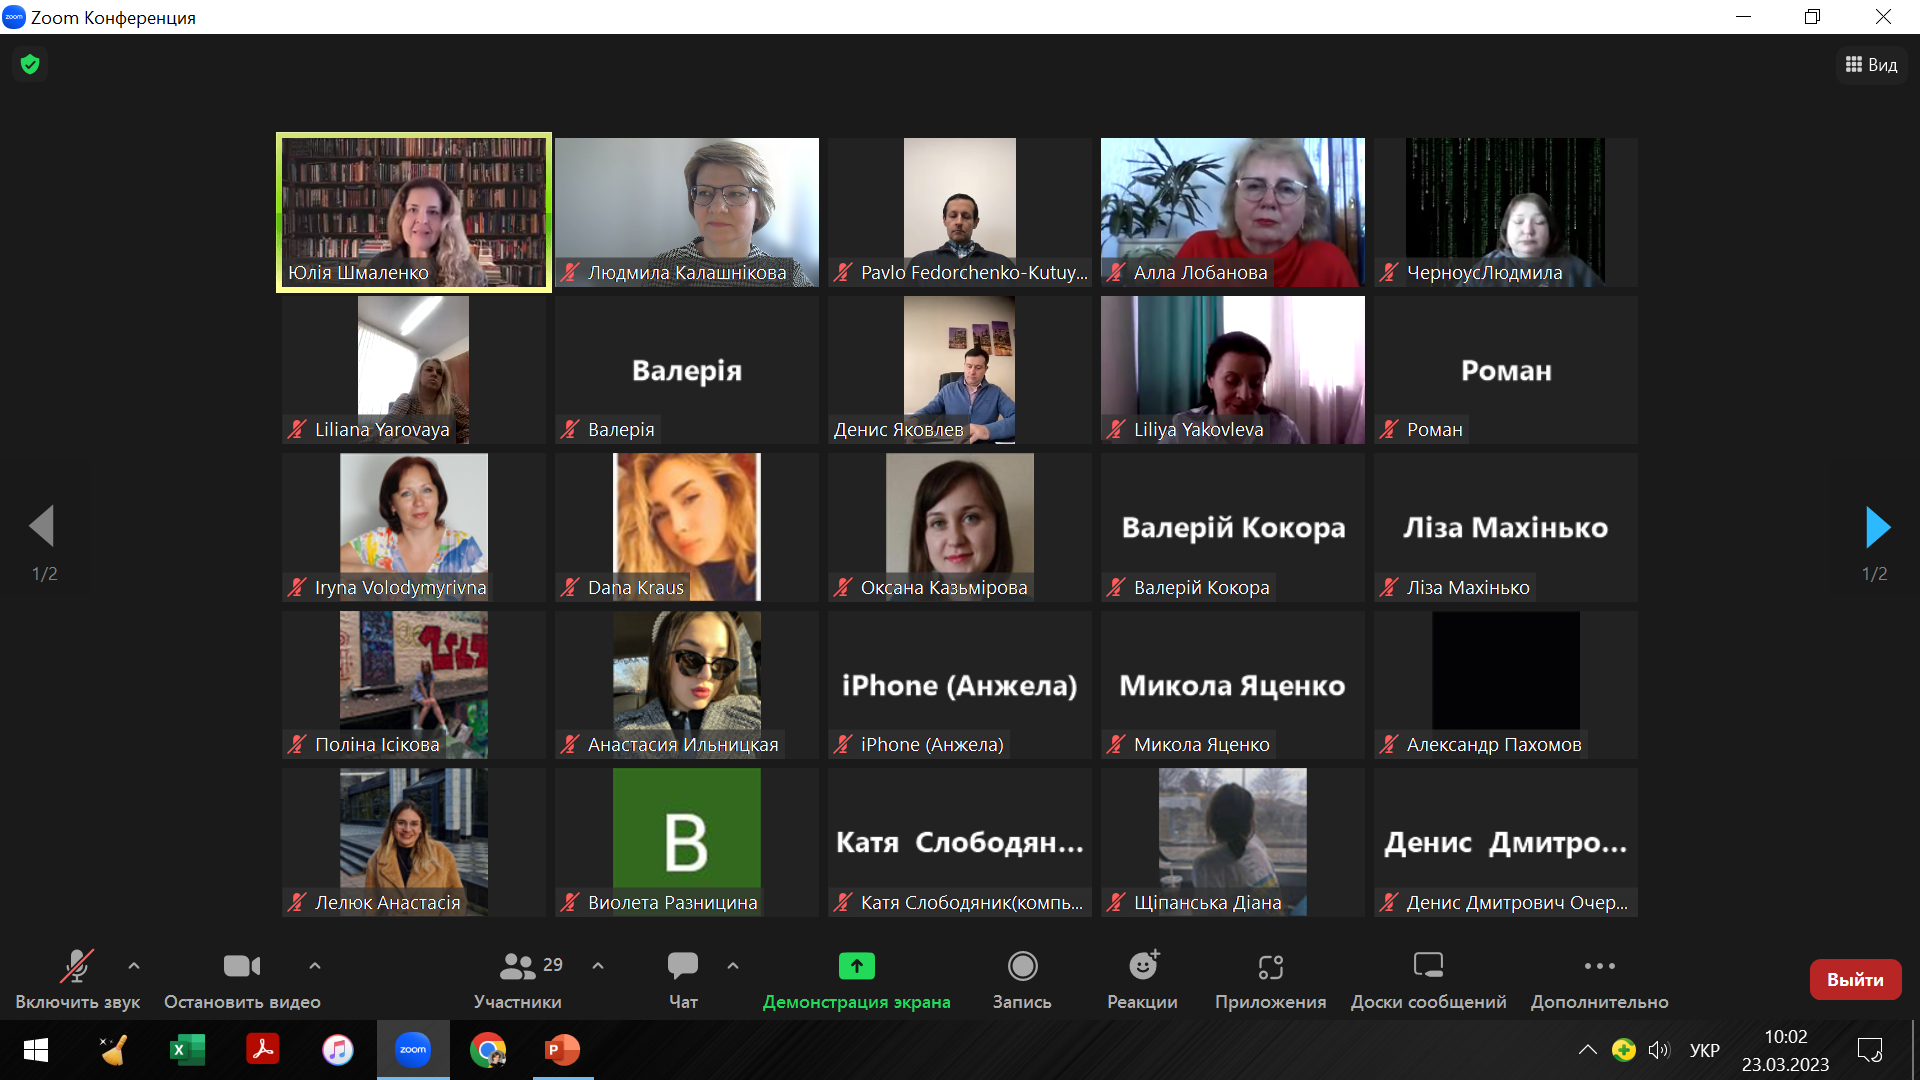
Task: Switch УКР keyboard language
Action: 1705,1050
